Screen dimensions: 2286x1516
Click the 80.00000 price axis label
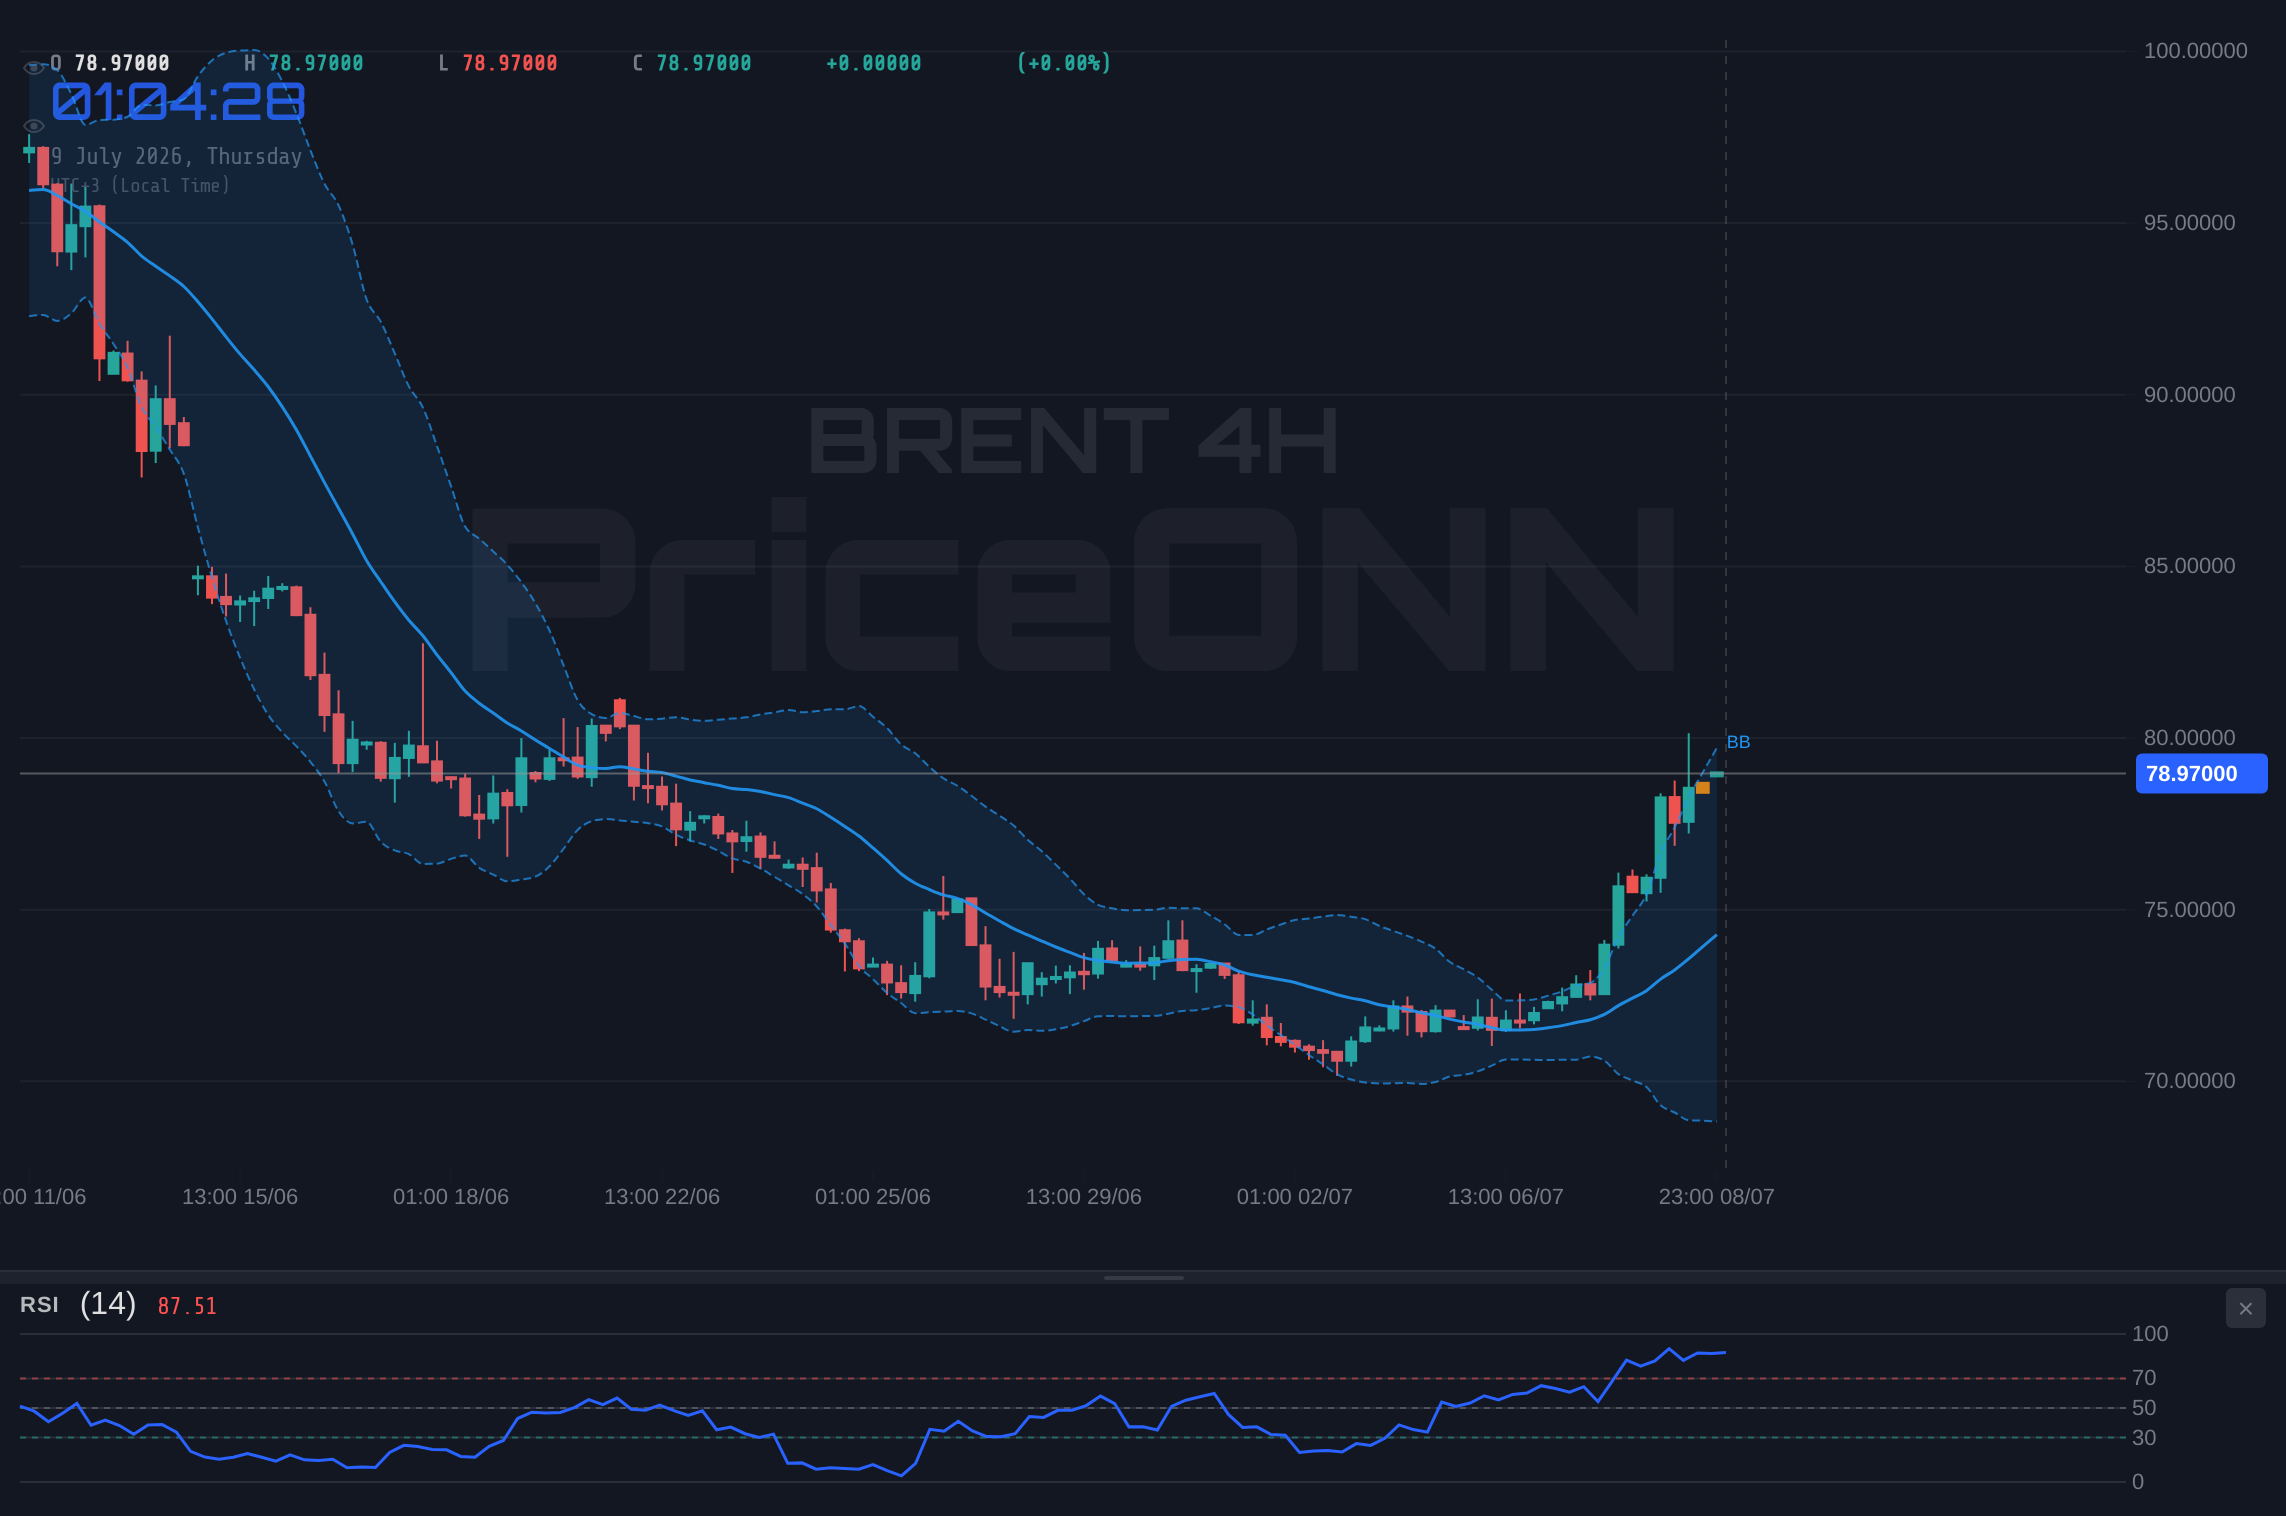click(2189, 738)
